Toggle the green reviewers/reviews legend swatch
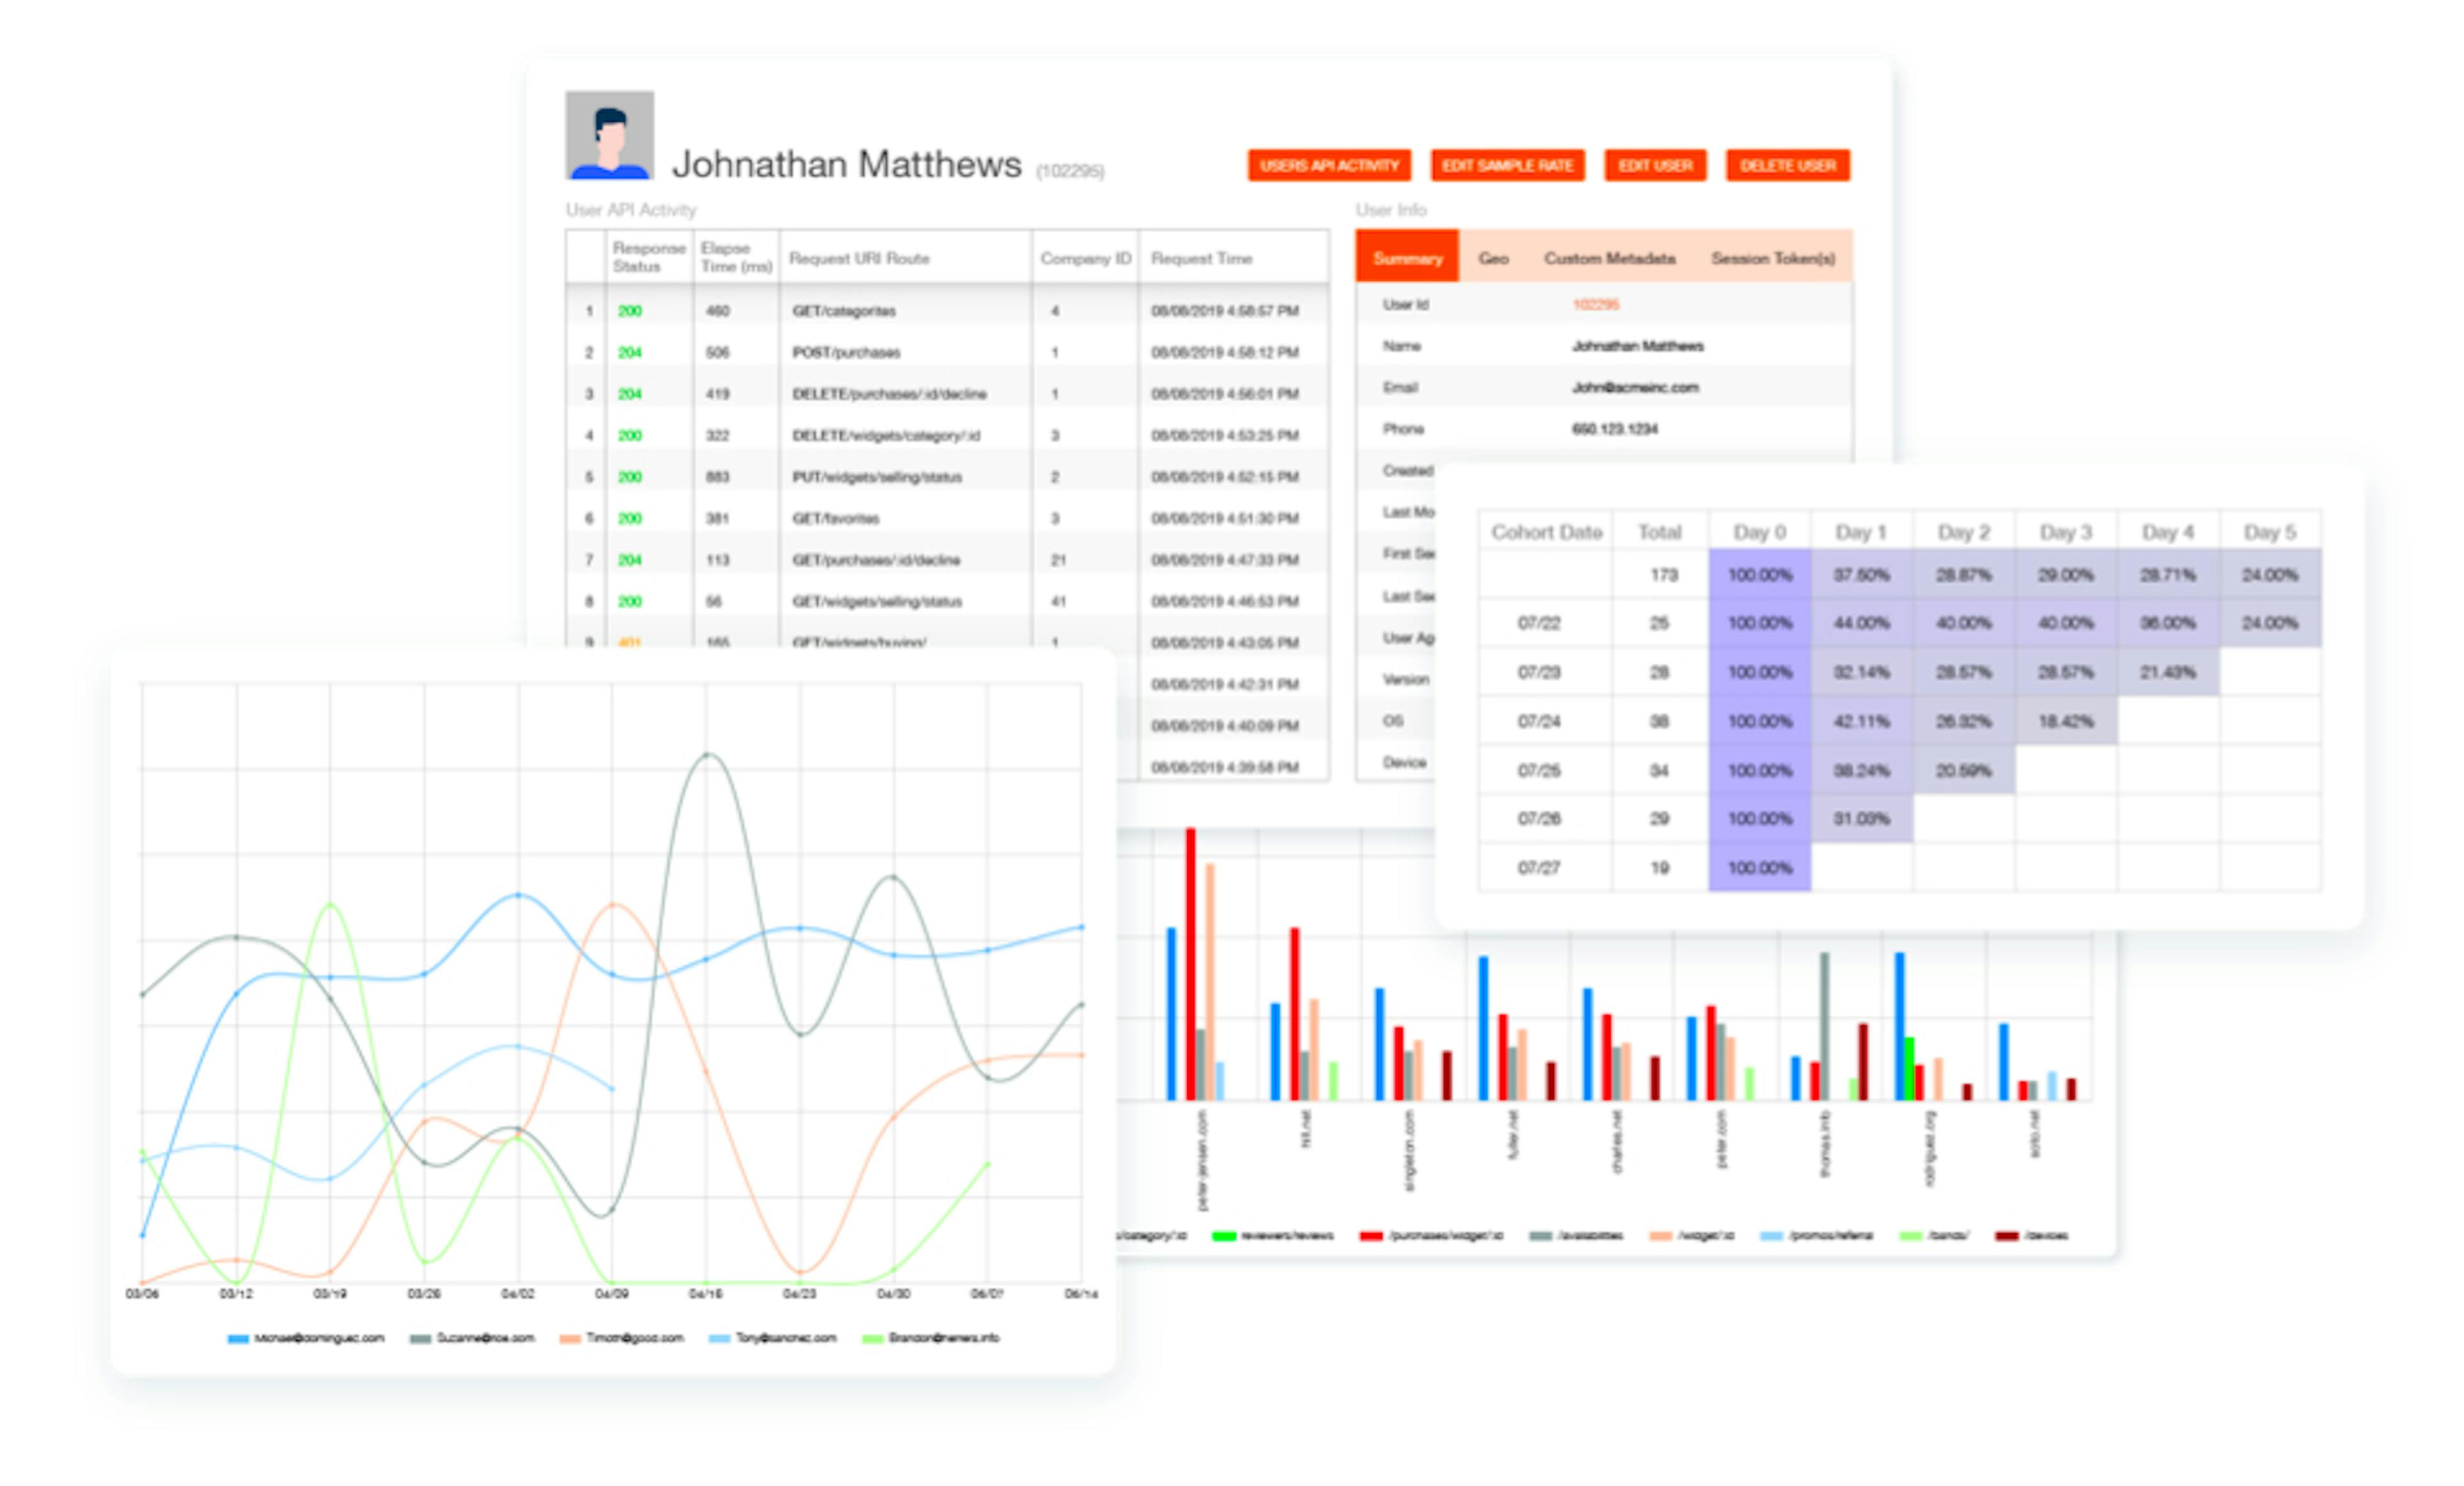 1223,1236
